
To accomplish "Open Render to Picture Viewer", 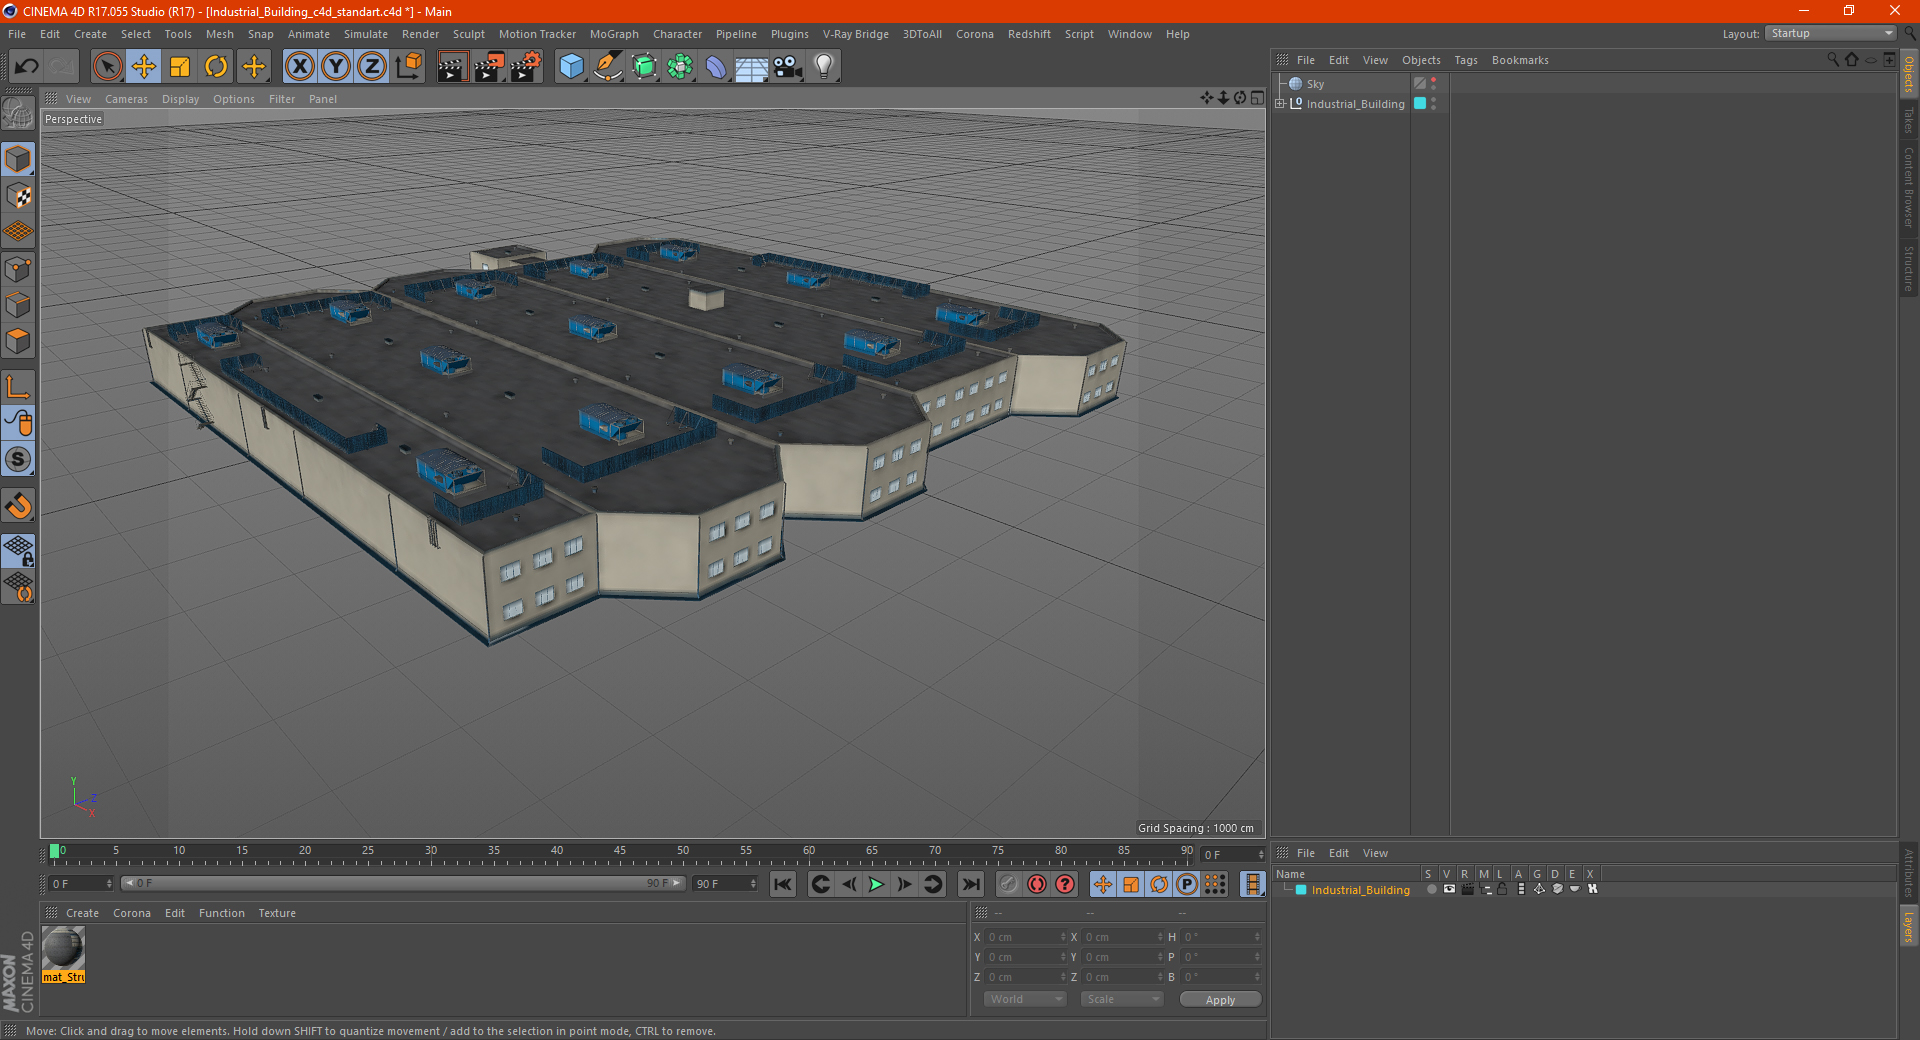I will (489, 67).
